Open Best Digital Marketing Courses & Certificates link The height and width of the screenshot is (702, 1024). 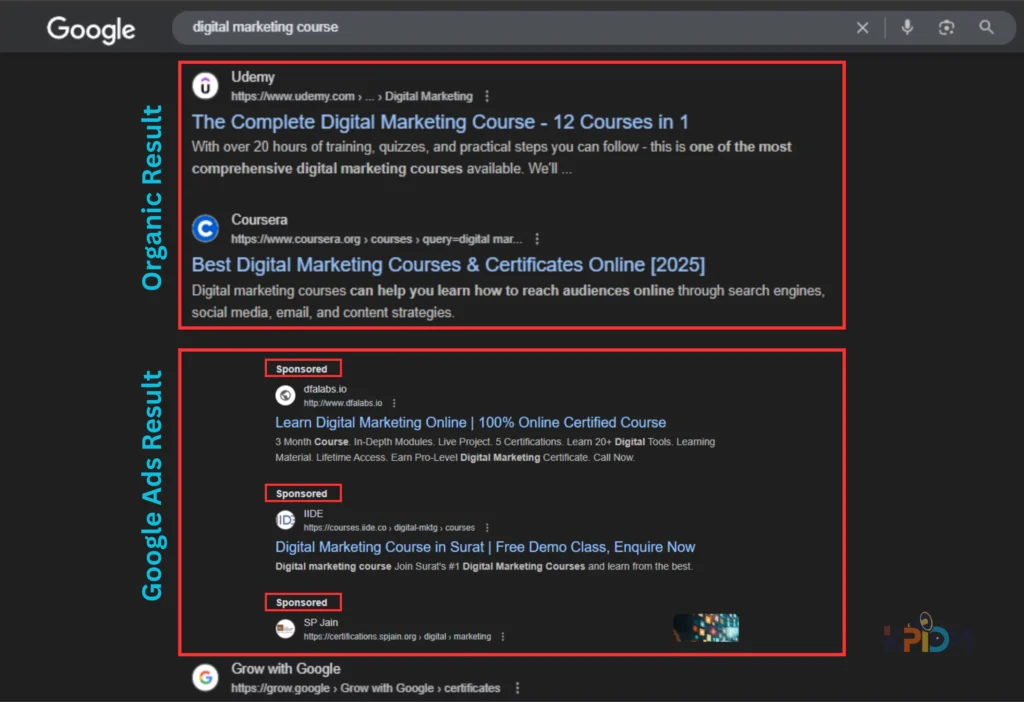point(447,265)
